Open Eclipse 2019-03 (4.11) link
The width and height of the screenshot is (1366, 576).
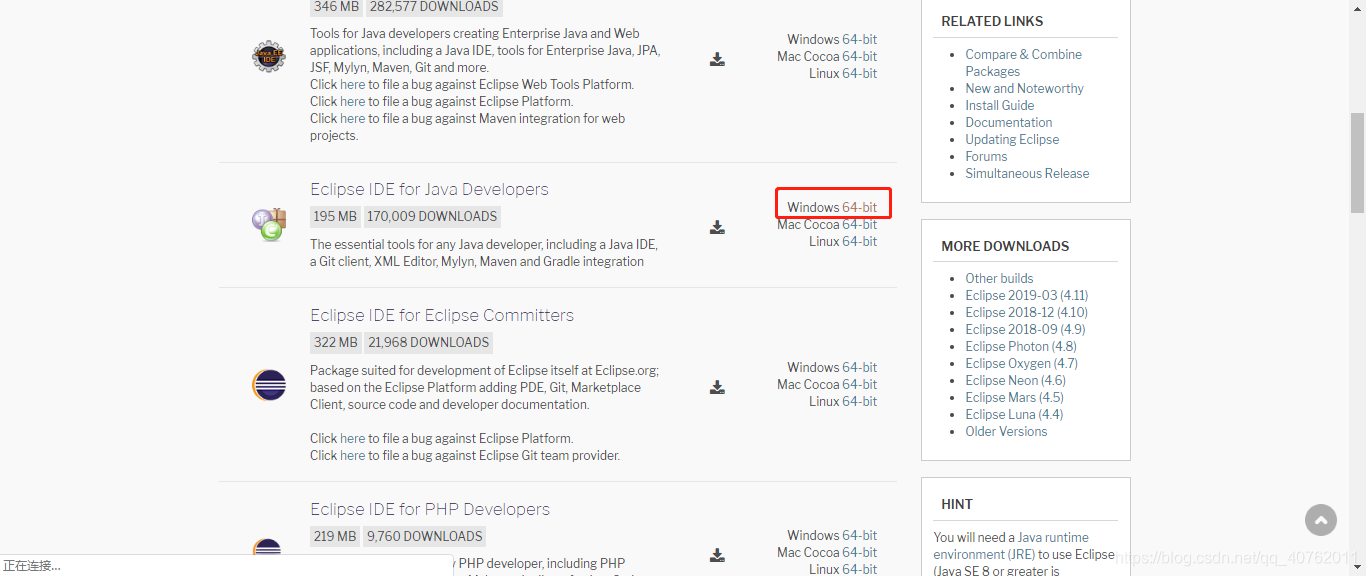click(1026, 295)
